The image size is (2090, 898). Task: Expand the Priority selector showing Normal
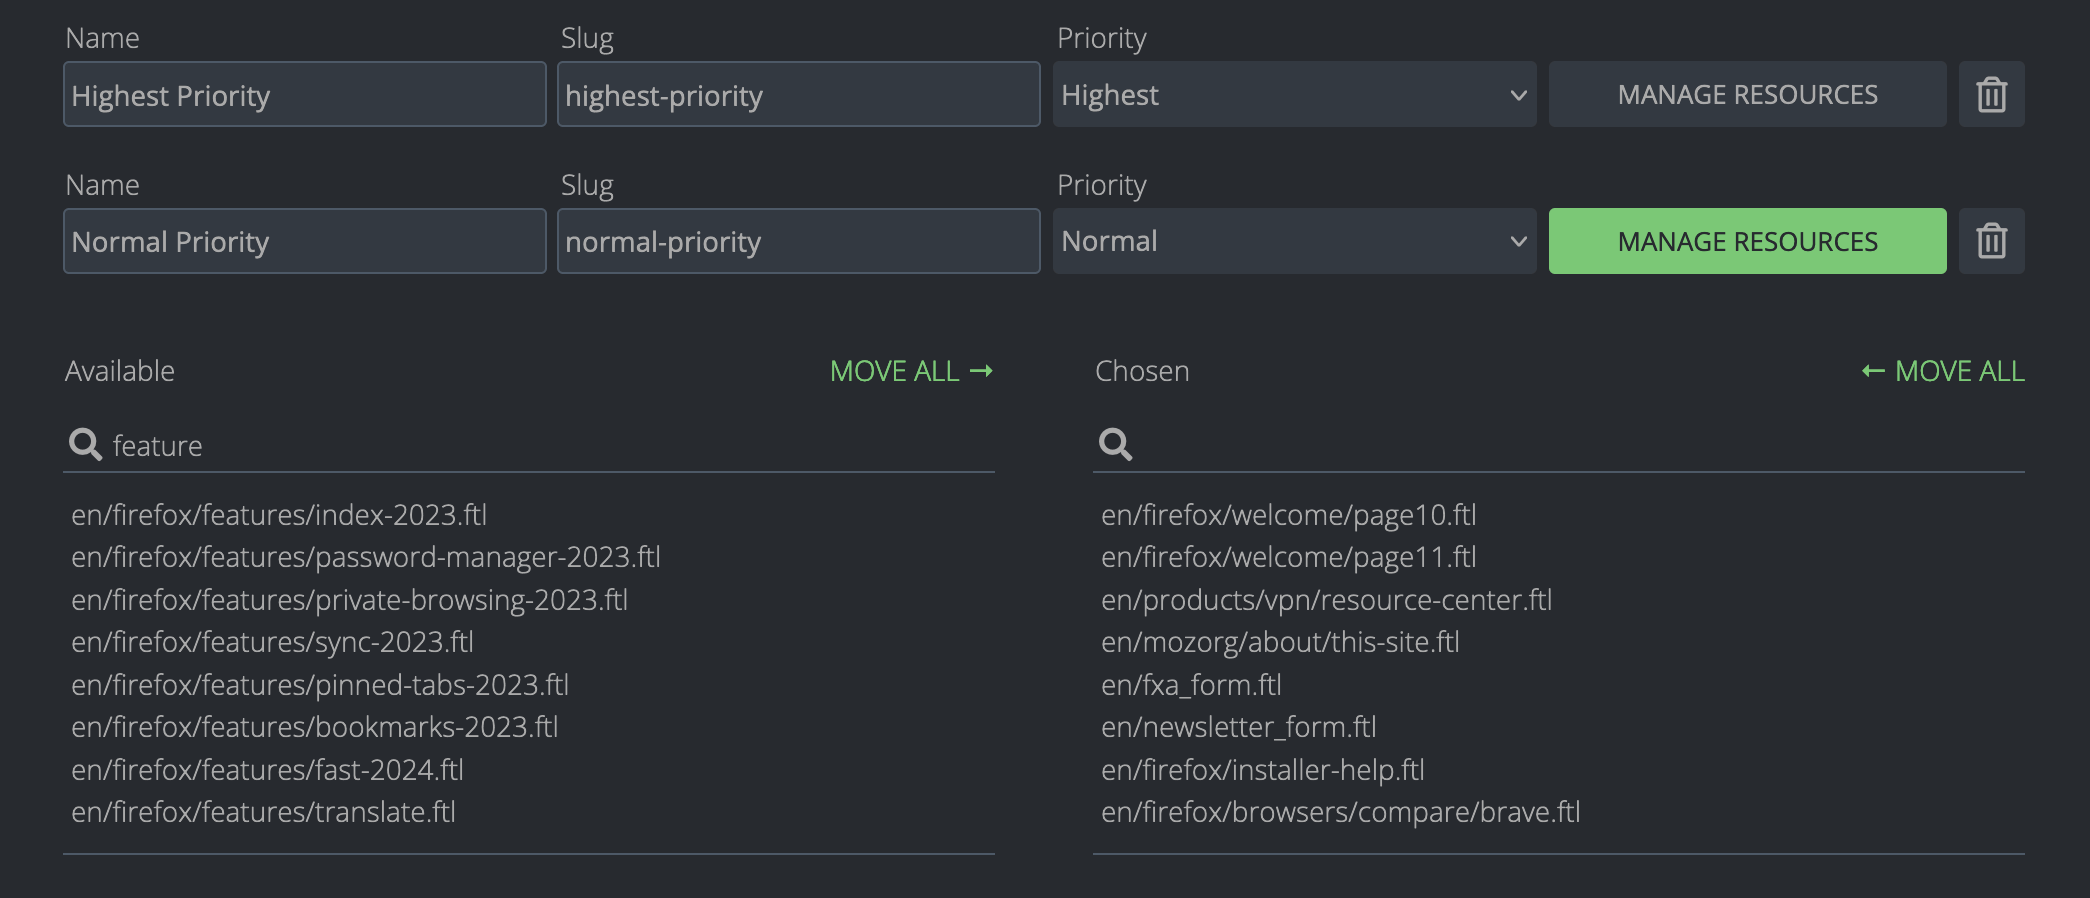point(1294,241)
